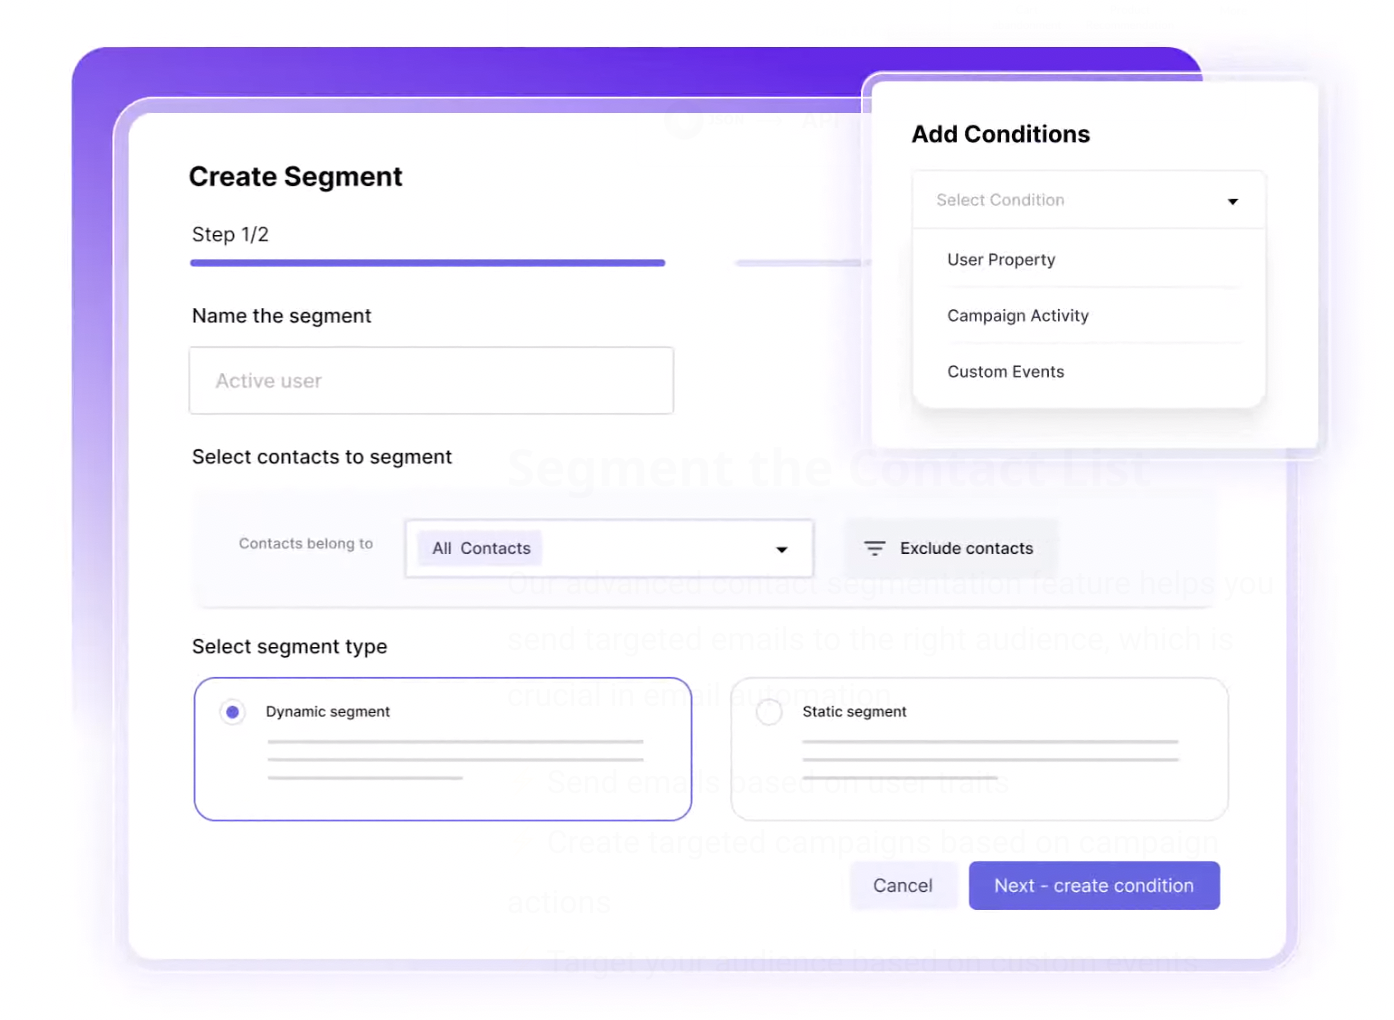Image resolution: width=1394 pixels, height=1020 pixels.
Task: Click the filter icon on Exclude contacts
Action: pyautogui.click(x=875, y=548)
